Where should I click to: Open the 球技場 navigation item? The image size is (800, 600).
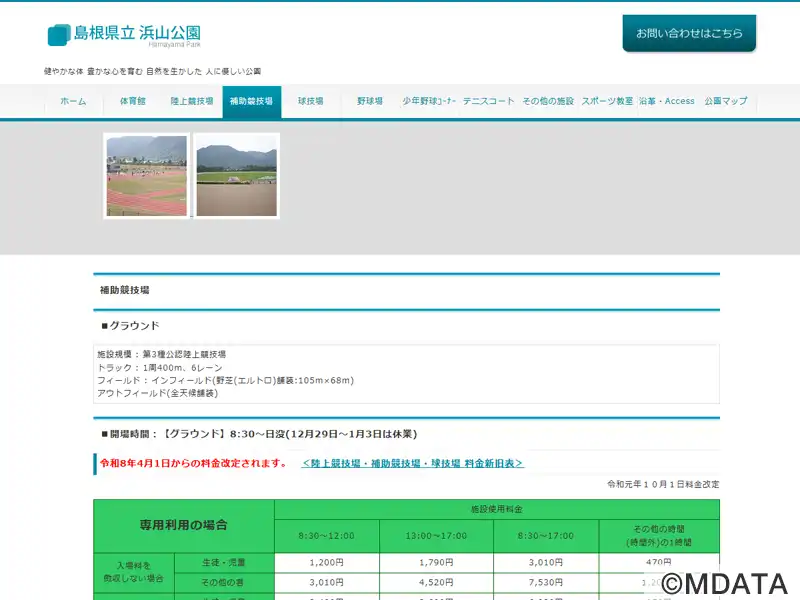[x=310, y=102]
